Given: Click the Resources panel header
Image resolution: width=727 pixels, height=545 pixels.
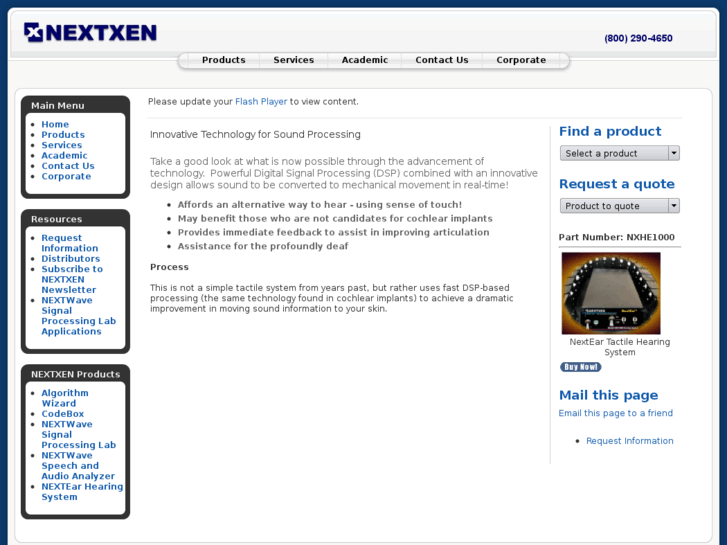Looking at the screenshot, I should (57, 219).
